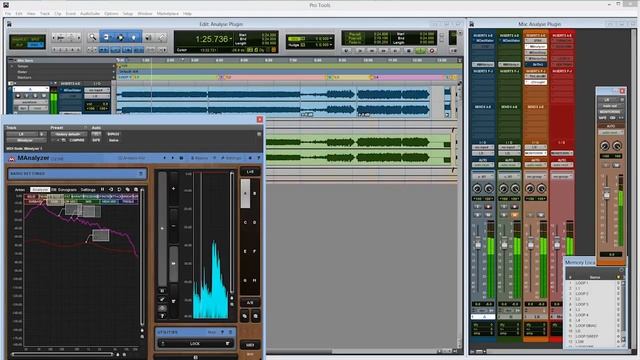This screenshot has height=360, width=640.
Task: Mute track A in Edit window
Action: (44, 96)
